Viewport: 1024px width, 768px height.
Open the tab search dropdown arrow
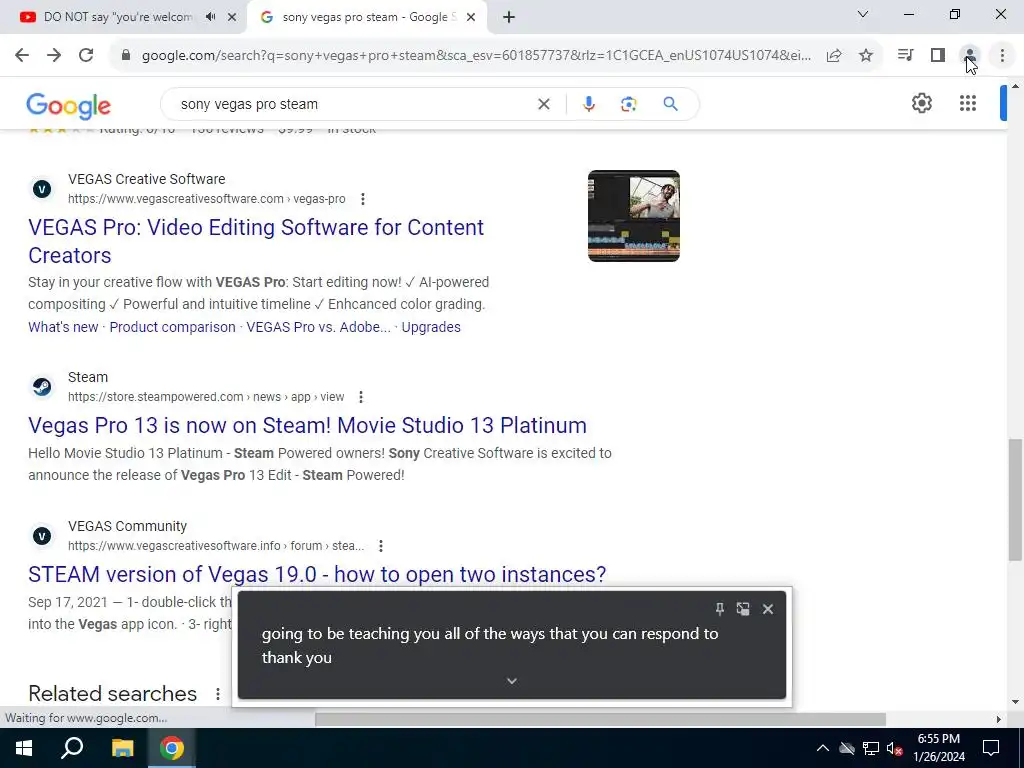coord(863,14)
